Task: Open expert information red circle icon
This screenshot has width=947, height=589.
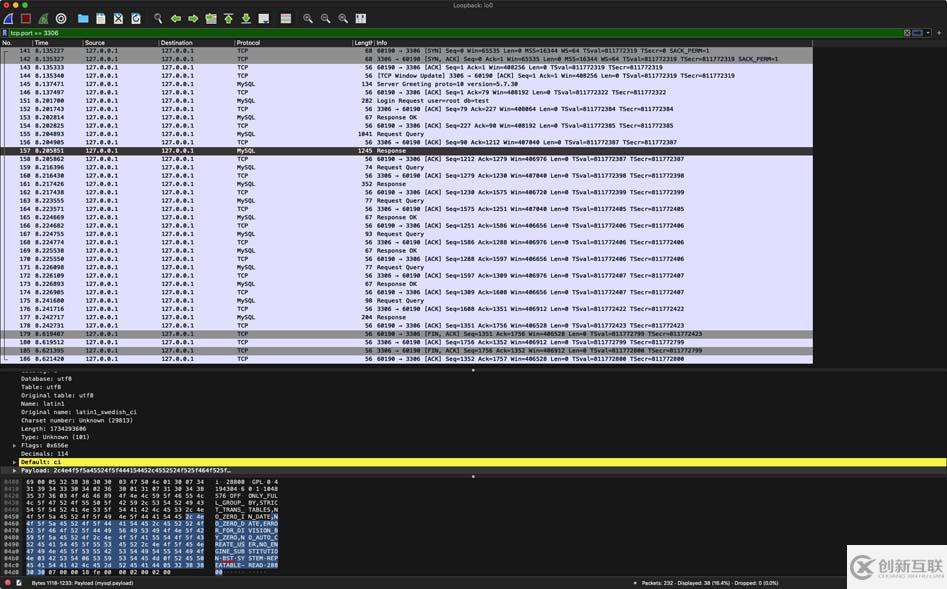Action: 7,583
